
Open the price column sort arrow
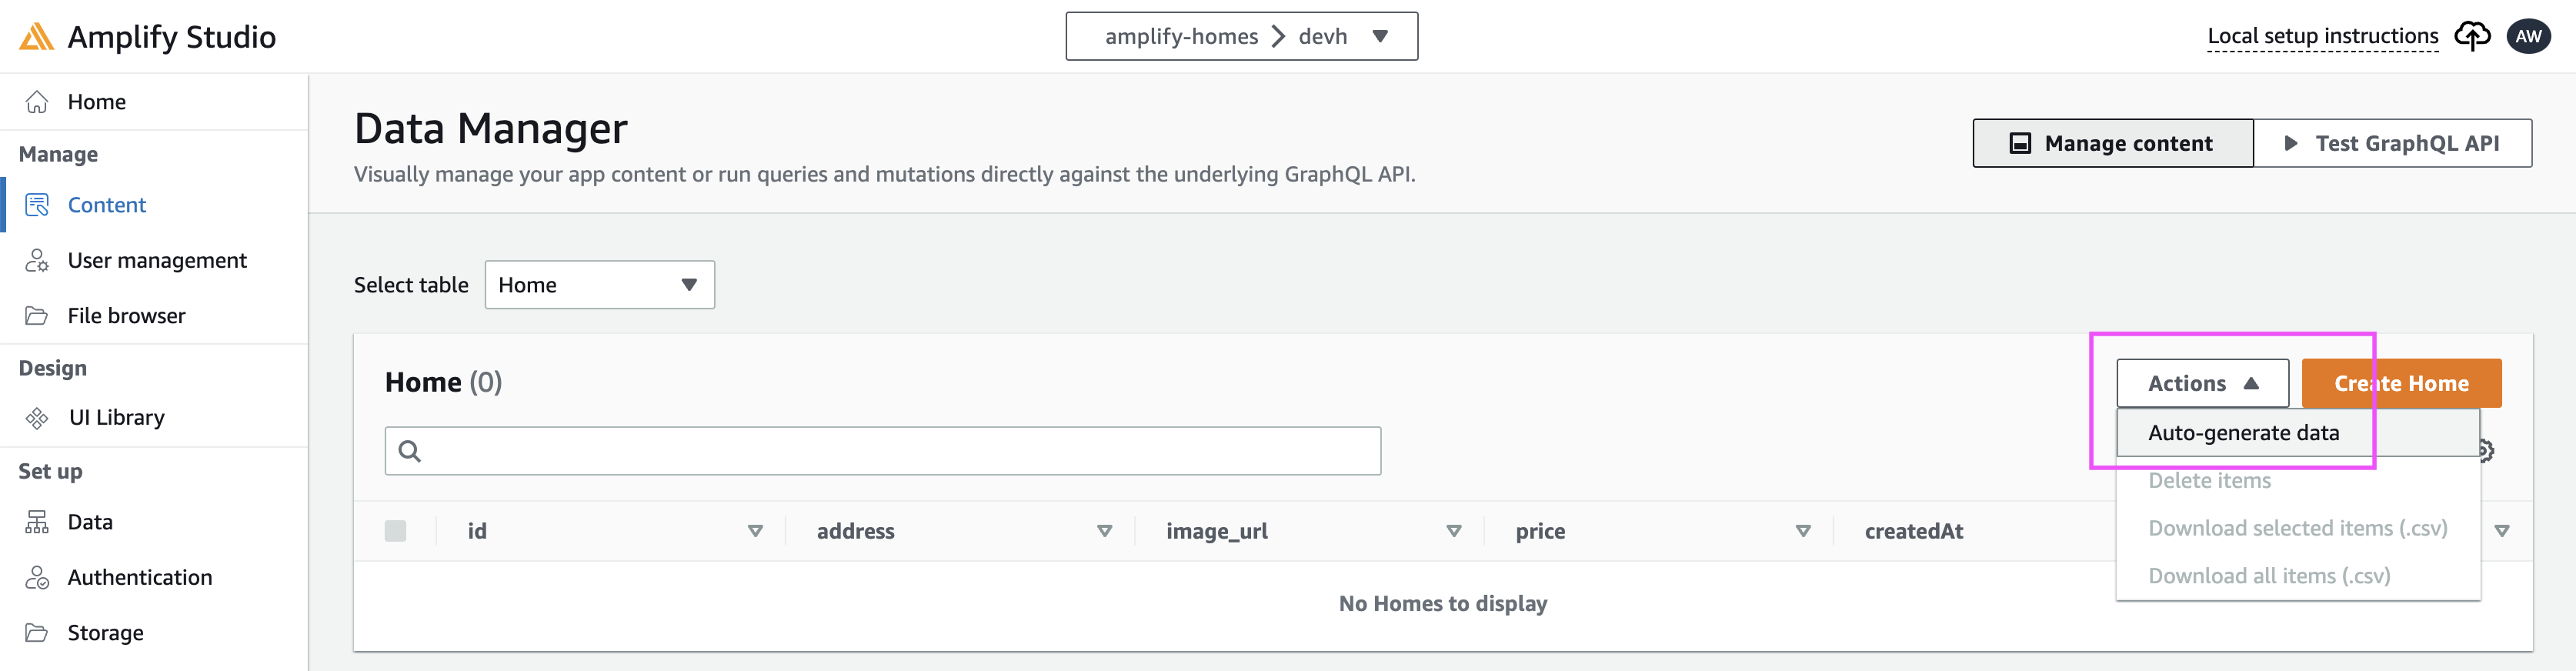tap(1802, 531)
